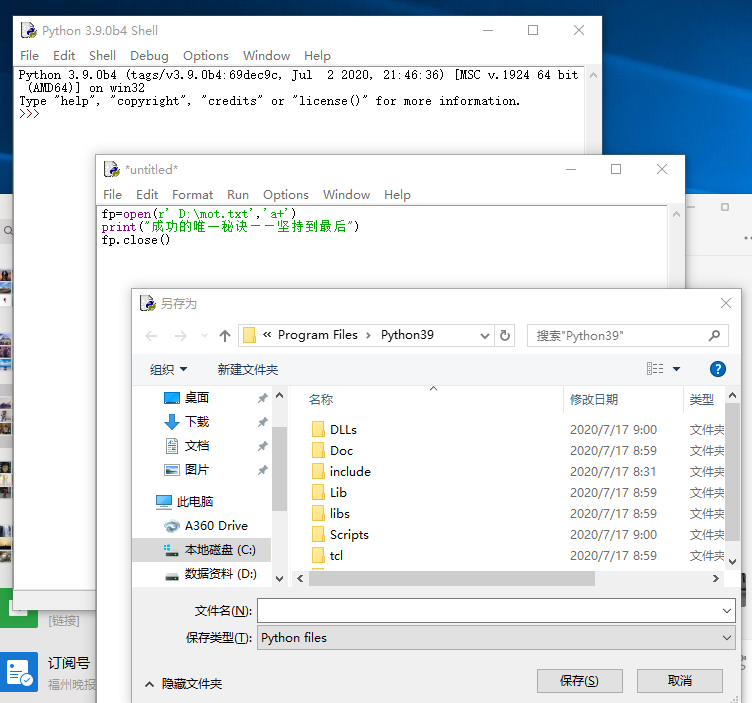Viewport: 752px width, 703px height.
Task: Open File menu in Python Shell window
Action: pyautogui.click(x=29, y=56)
